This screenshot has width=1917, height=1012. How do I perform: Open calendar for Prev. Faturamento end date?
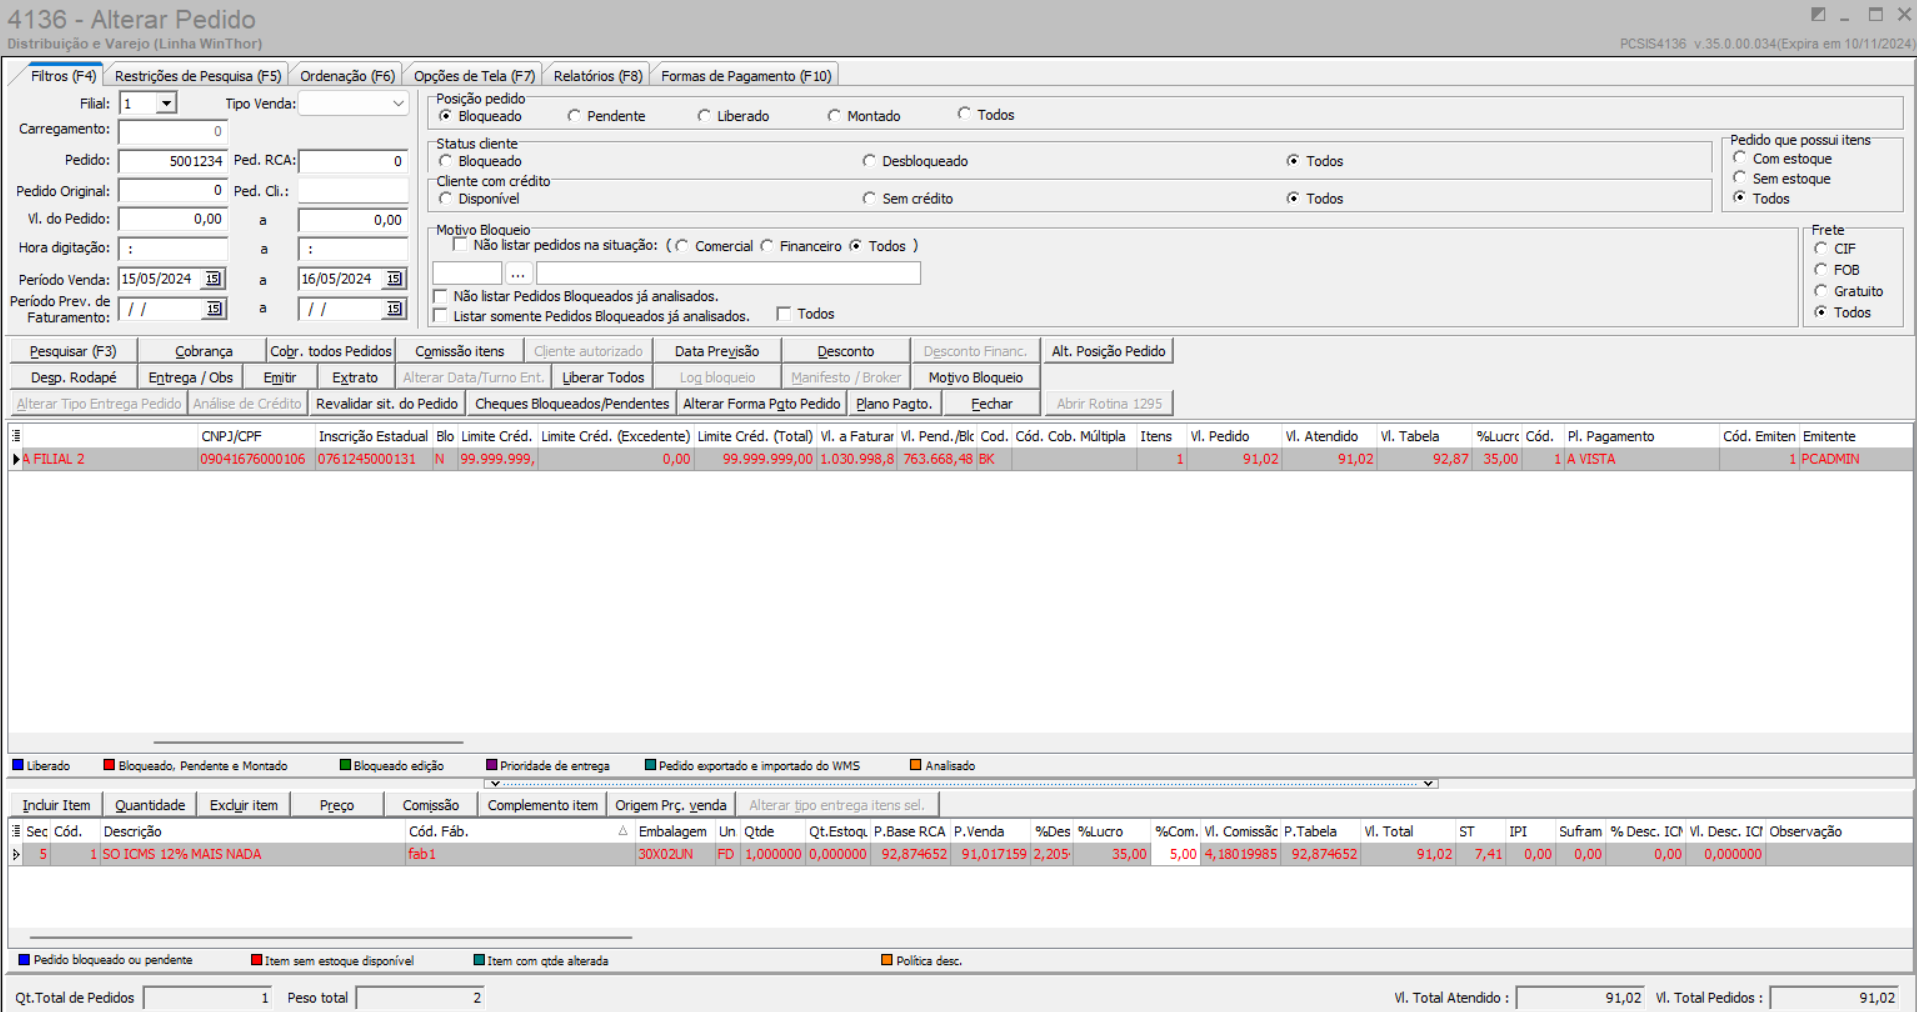tap(394, 309)
